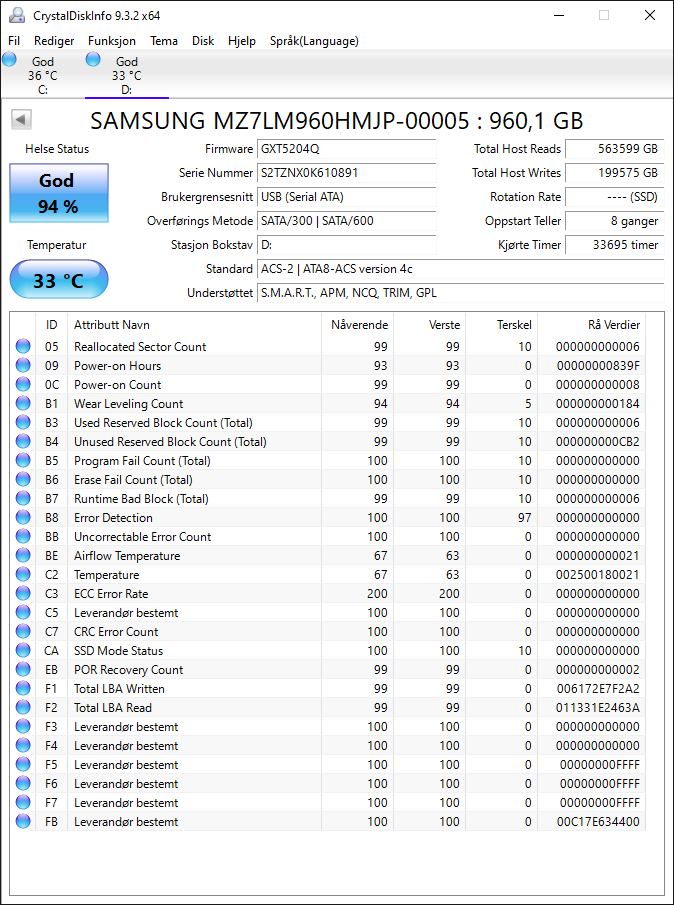
Task: Click the Overførings Metode field SATA/300 | SATA/600
Action: pyautogui.click(x=347, y=220)
